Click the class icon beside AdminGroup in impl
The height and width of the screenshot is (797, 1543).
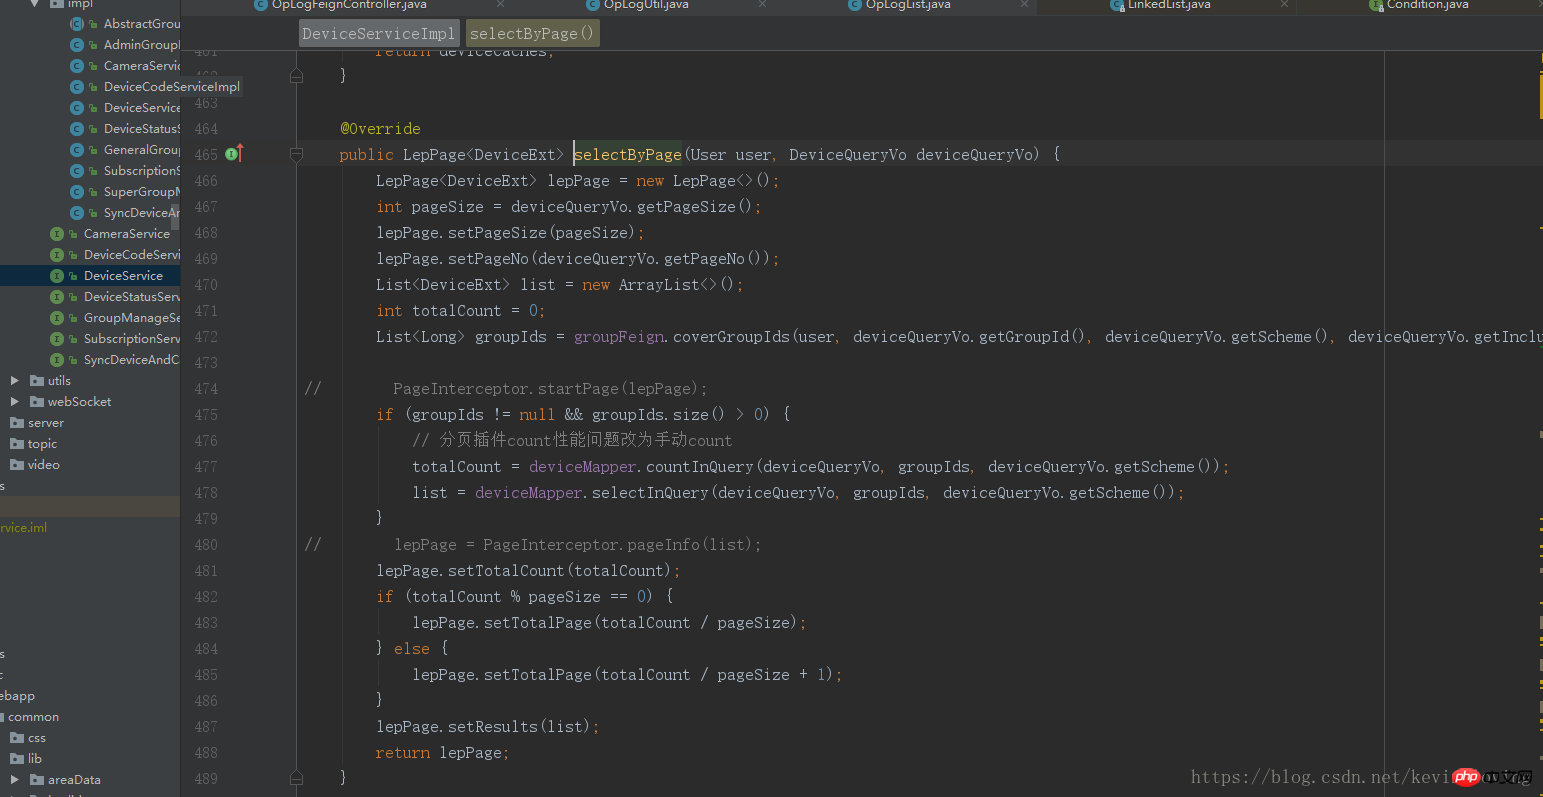[77, 44]
